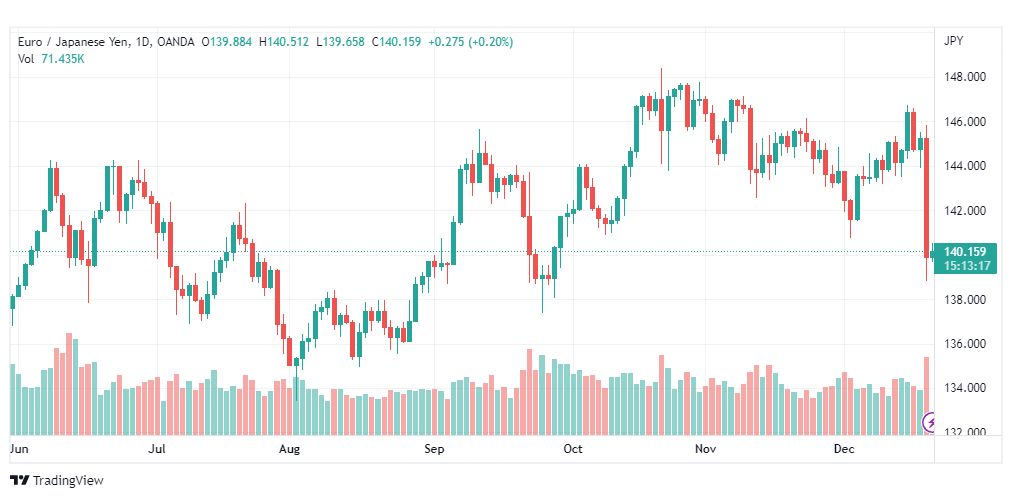The height and width of the screenshot is (498, 1012).
Task: Click the TradingView logo icon
Action: tap(20, 481)
